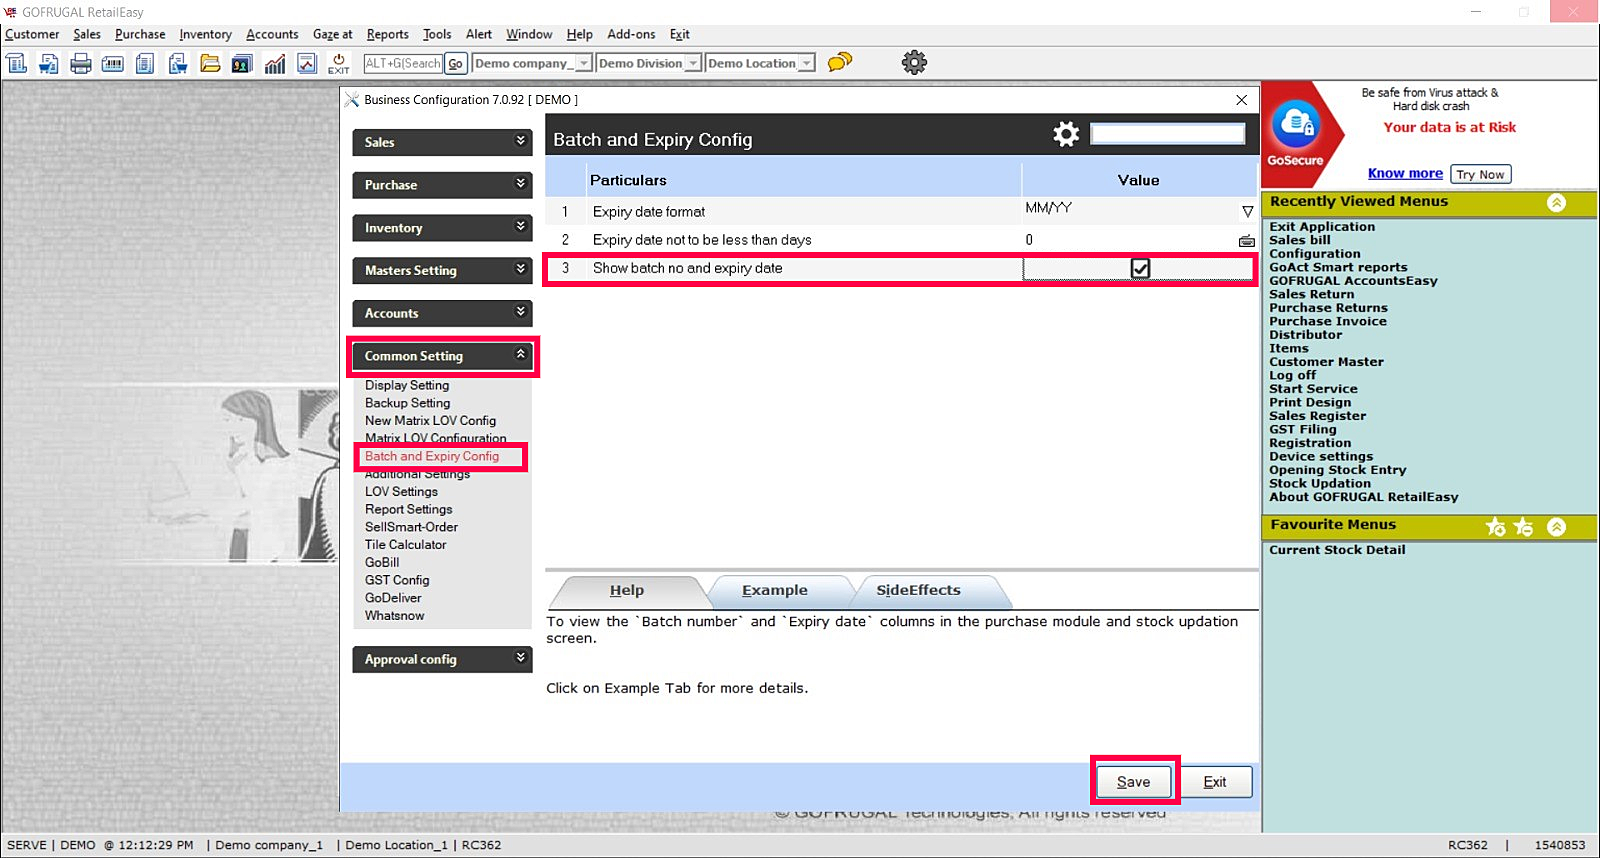This screenshot has width=1600, height=858.
Task: Open Report Settings
Action: point(408,510)
